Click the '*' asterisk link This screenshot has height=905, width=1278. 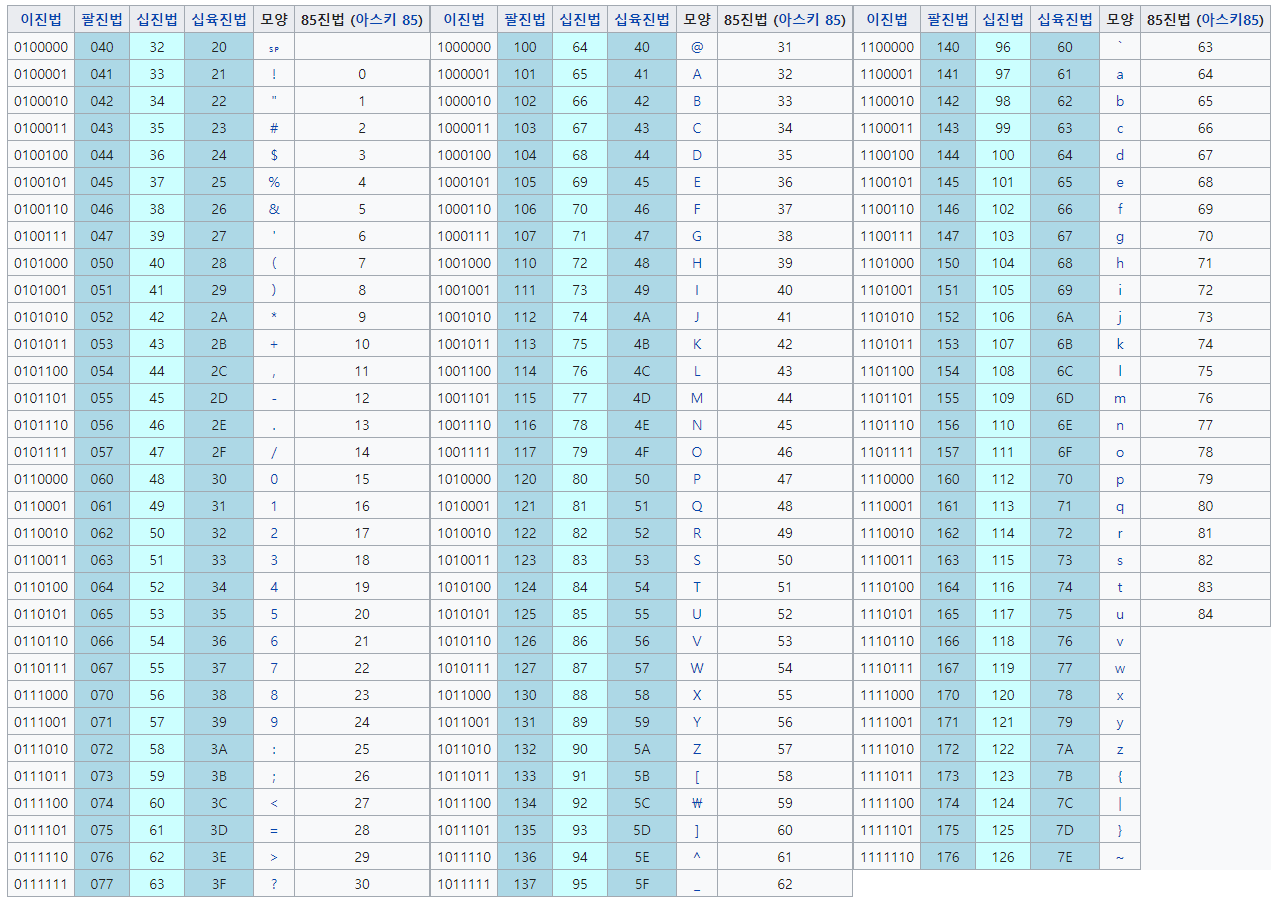tap(274, 317)
